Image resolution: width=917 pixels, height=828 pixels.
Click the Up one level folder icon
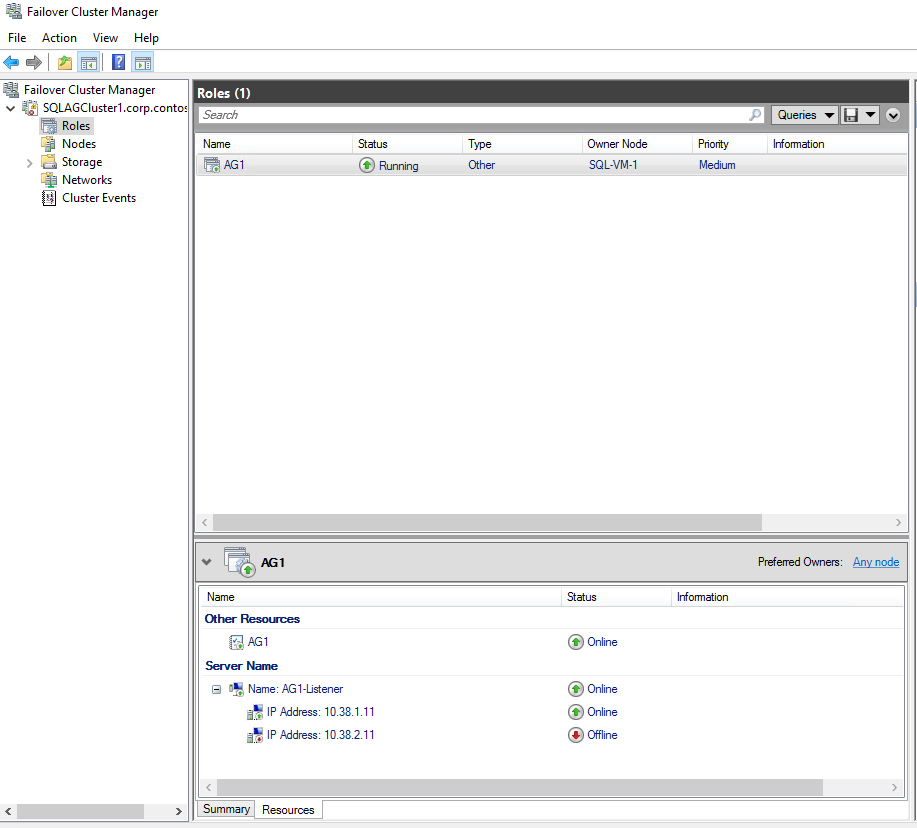click(x=65, y=63)
